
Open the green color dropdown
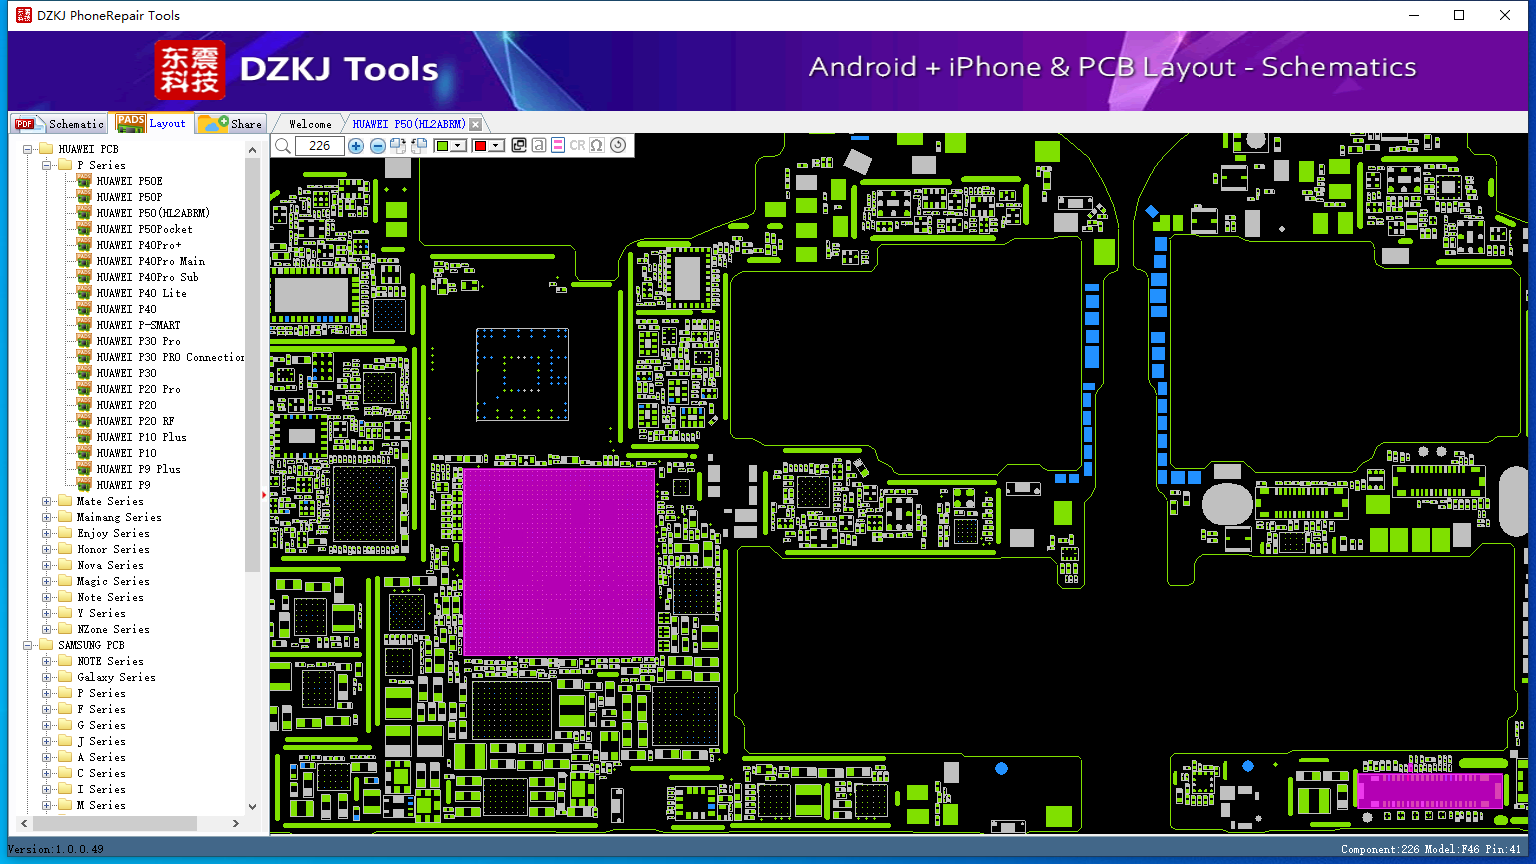point(459,146)
